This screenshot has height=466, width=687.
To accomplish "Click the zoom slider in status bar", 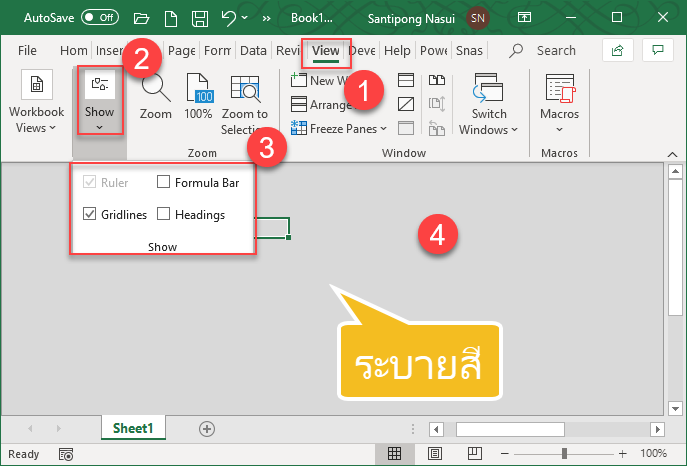I will click(564, 454).
